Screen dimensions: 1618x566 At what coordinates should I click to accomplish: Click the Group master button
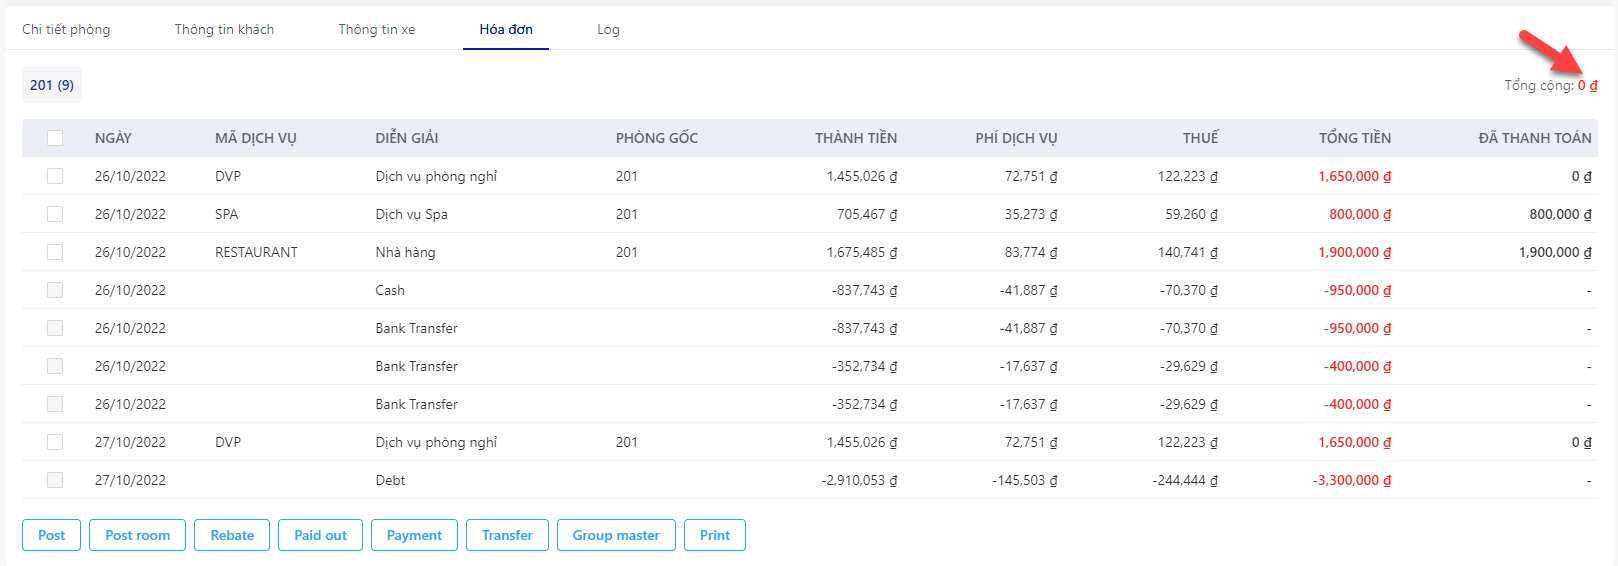click(616, 535)
